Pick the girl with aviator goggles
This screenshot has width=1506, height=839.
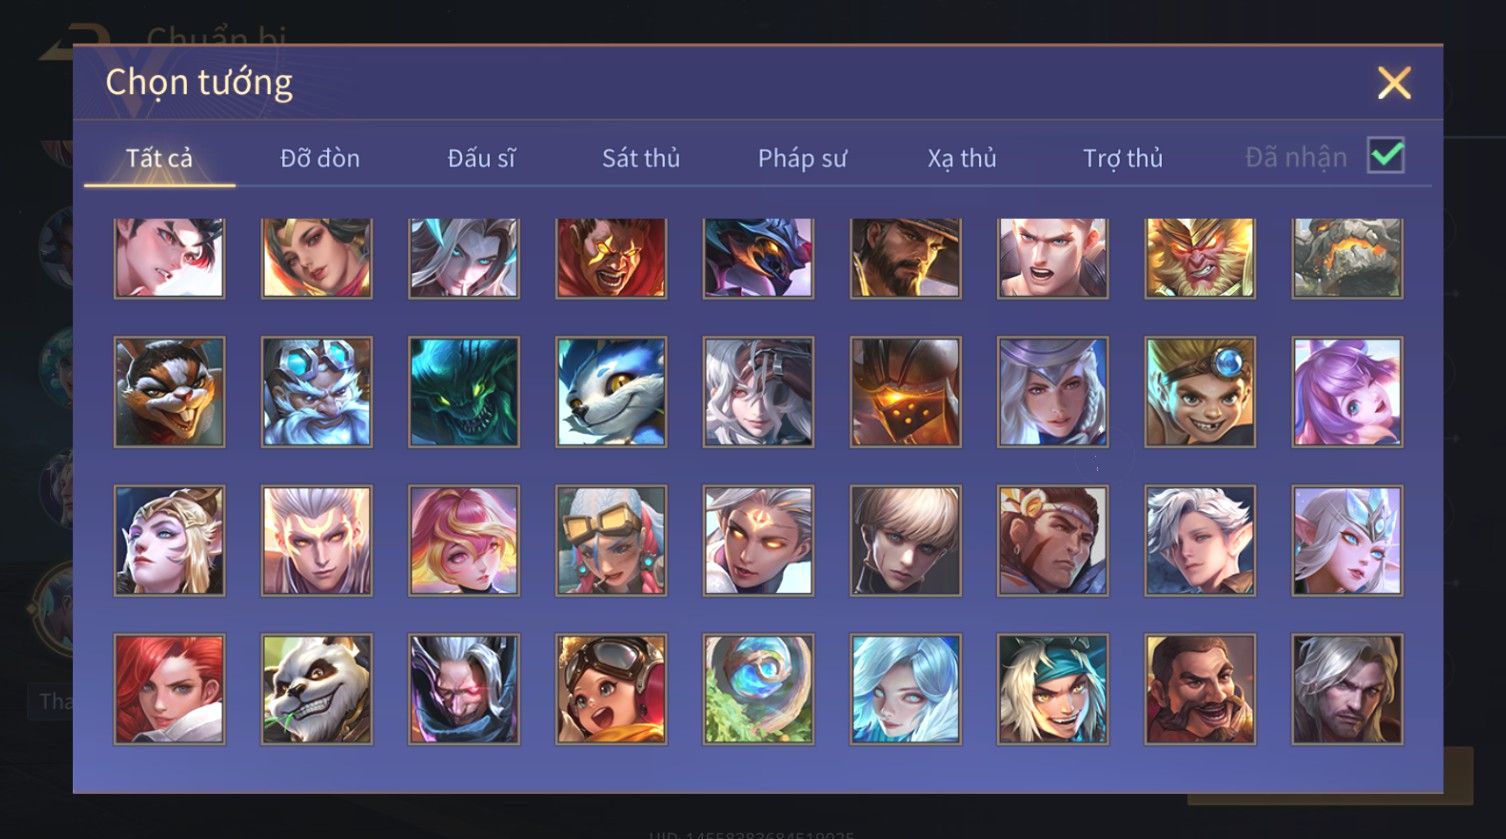pyautogui.click(x=611, y=689)
